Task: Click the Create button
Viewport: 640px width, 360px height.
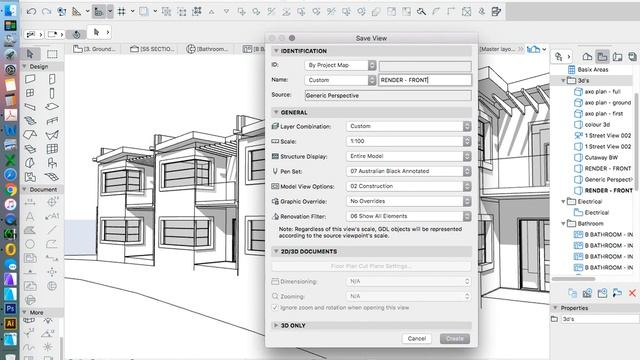Action: coord(455,338)
